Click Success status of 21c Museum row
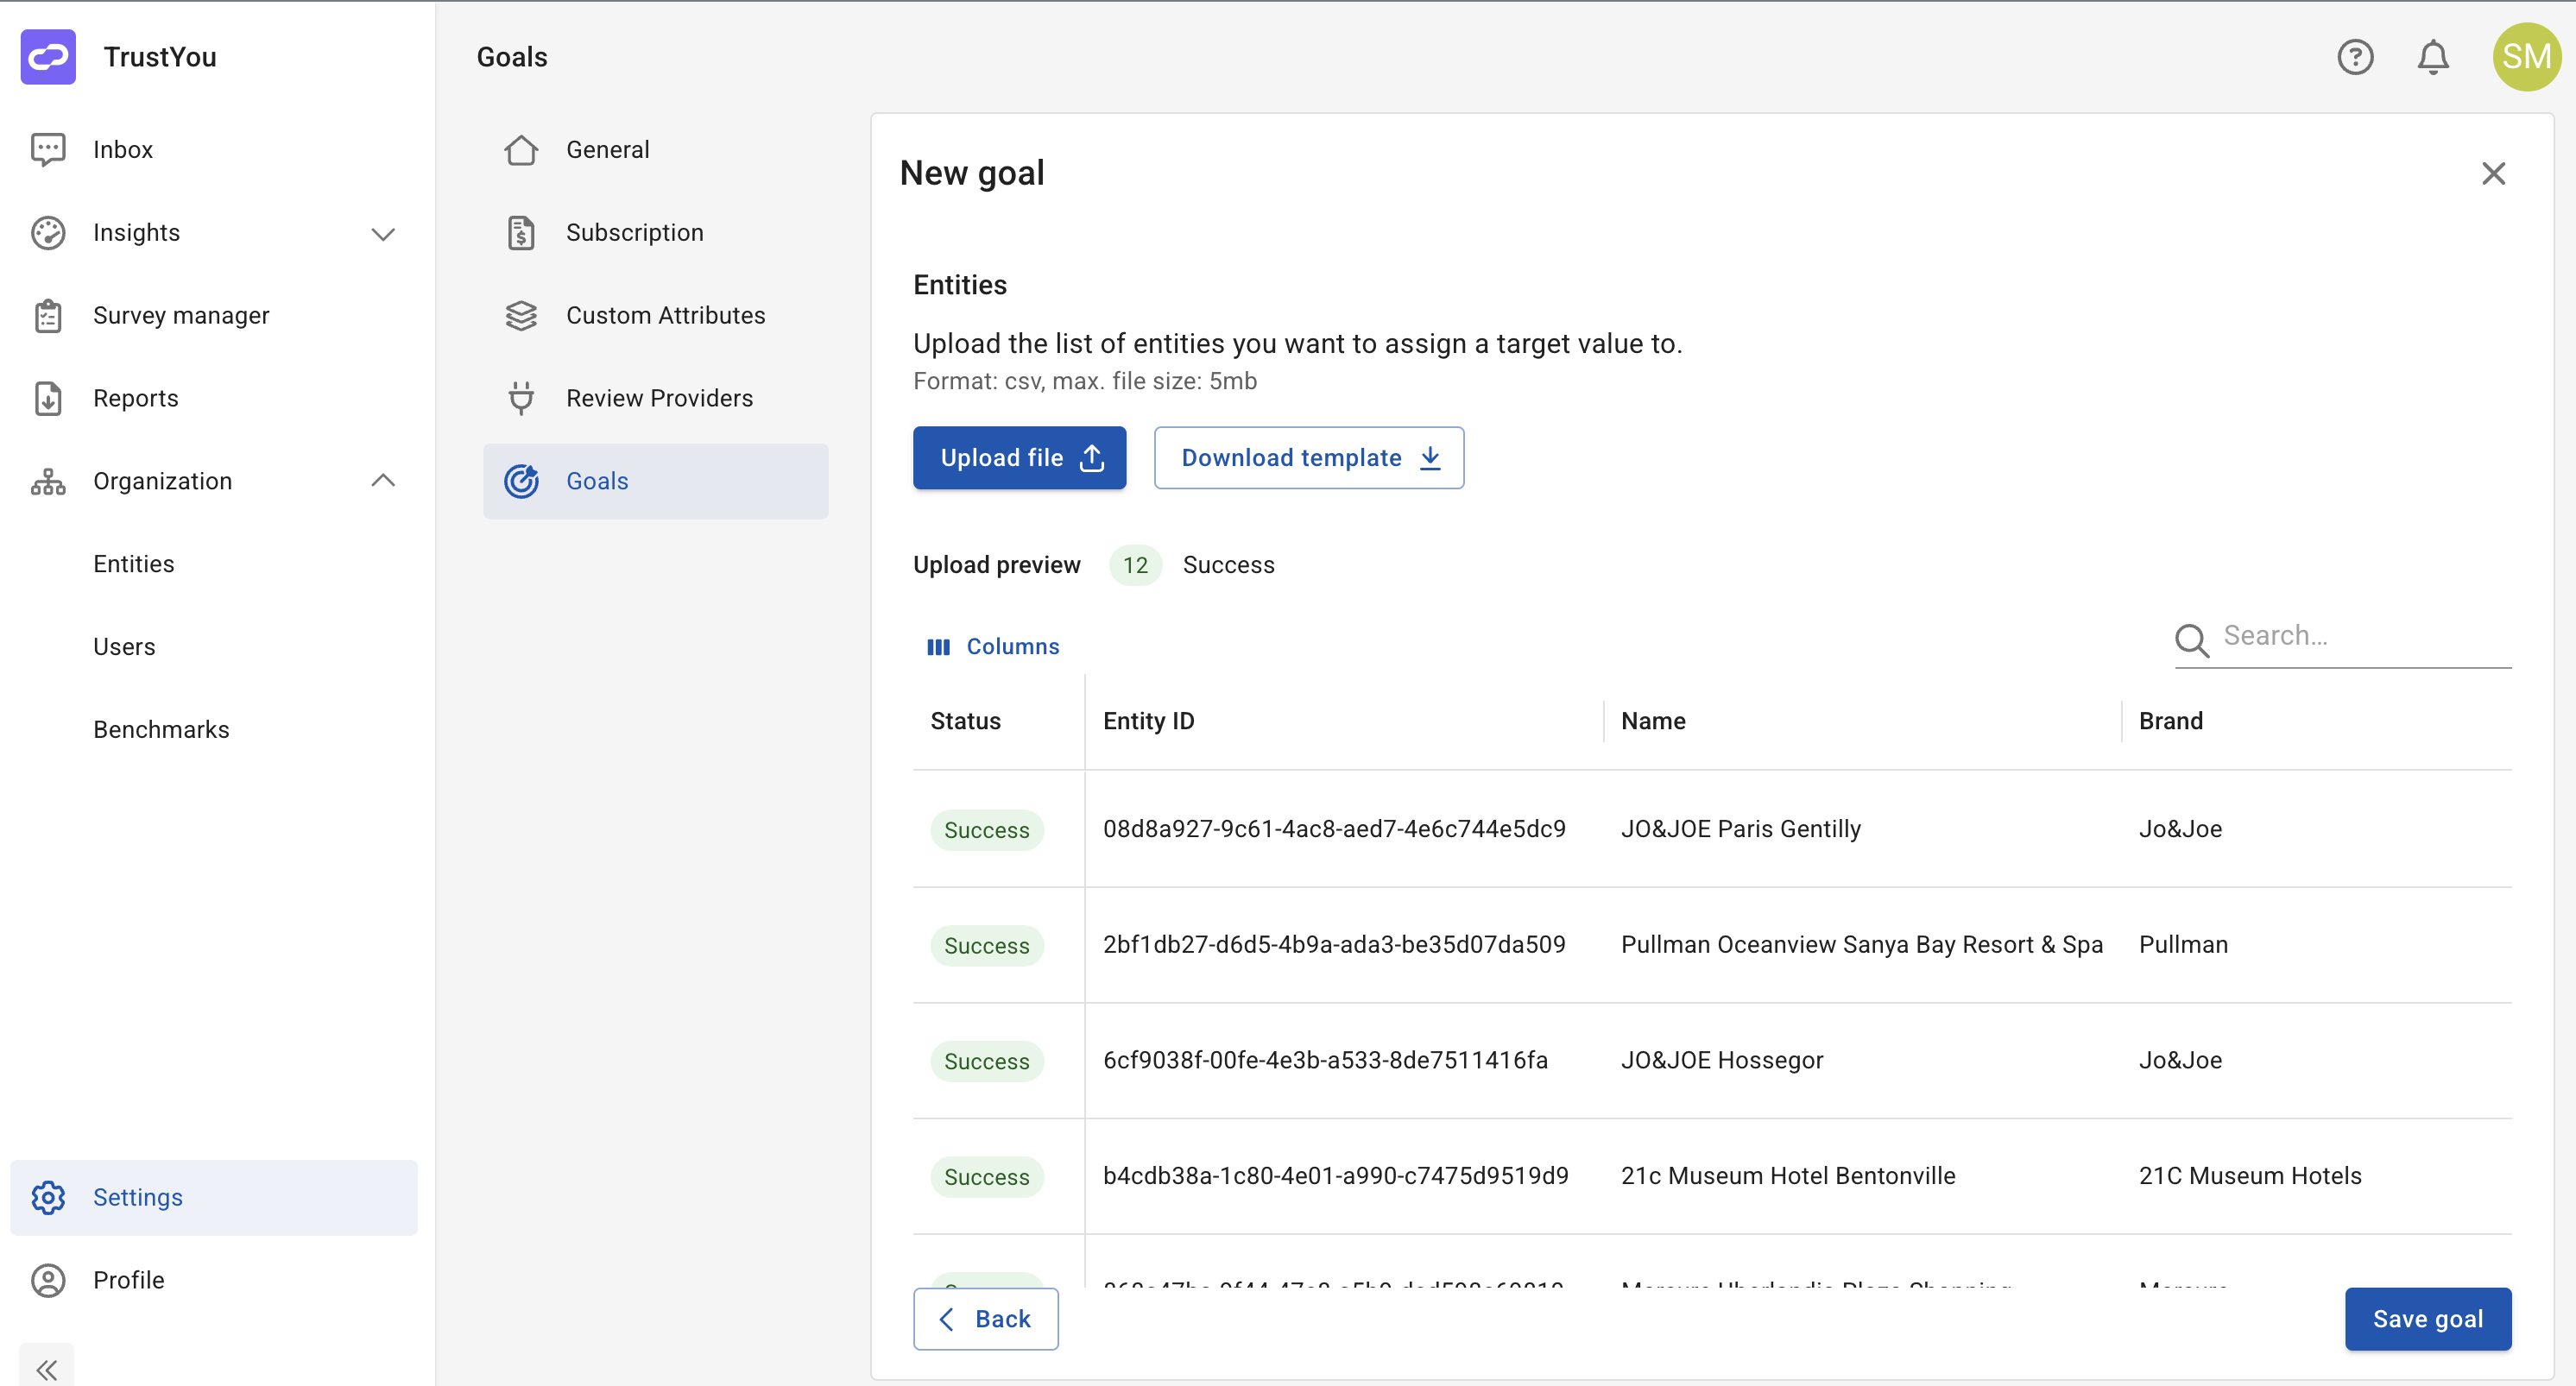This screenshot has width=2576, height=1386. (x=986, y=1177)
